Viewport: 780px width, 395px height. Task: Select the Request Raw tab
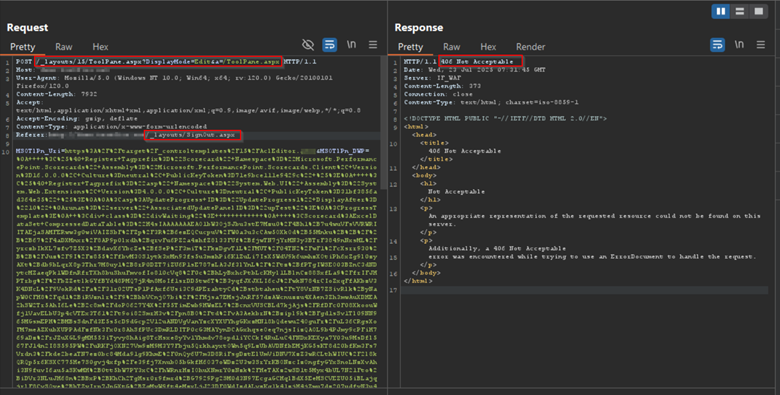click(x=64, y=47)
